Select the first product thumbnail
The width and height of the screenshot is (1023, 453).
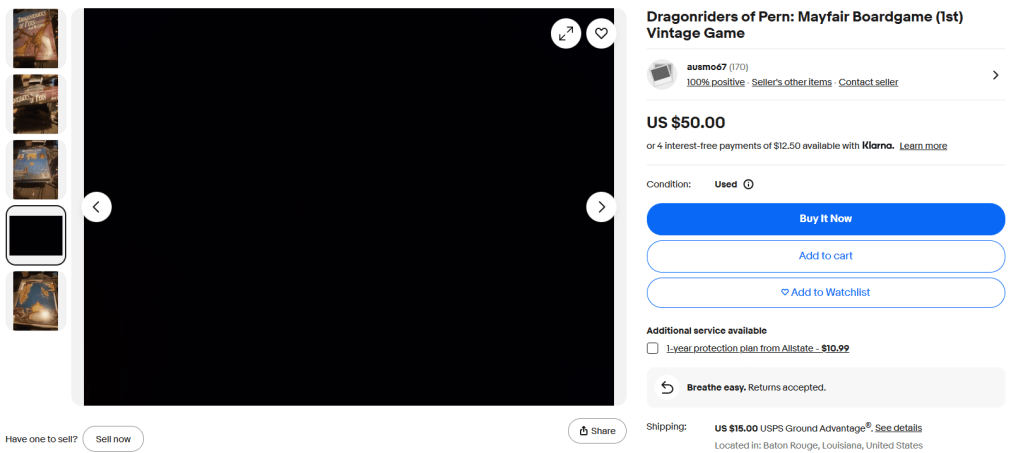[36, 38]
